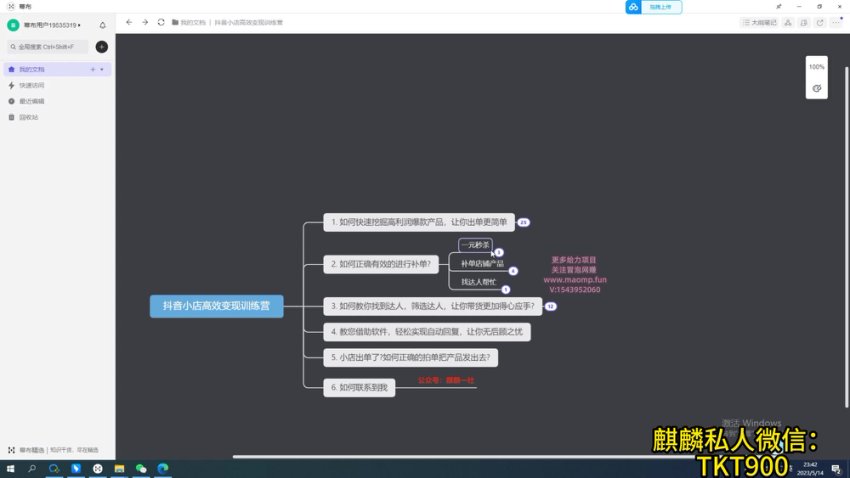Click the black plus new document button
Screen dimensions: 850x478
point(101,47)
